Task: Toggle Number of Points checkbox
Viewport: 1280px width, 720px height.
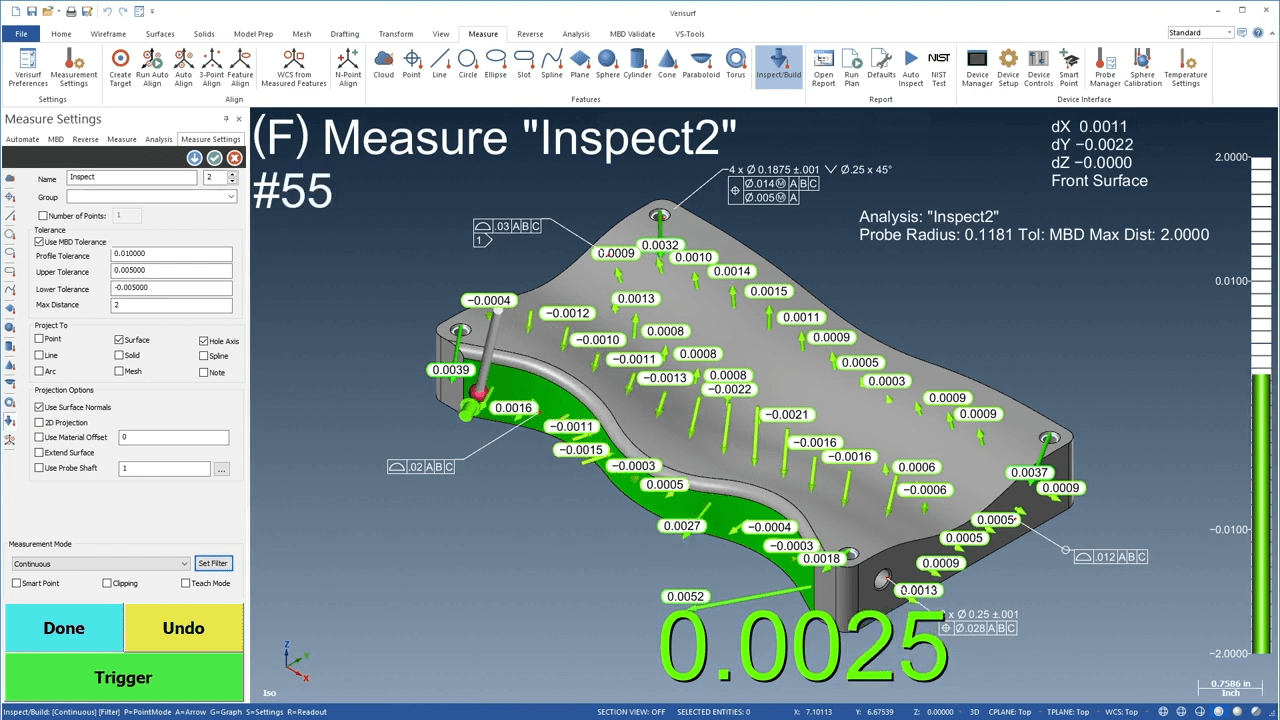Action: [x=43, y=216]
